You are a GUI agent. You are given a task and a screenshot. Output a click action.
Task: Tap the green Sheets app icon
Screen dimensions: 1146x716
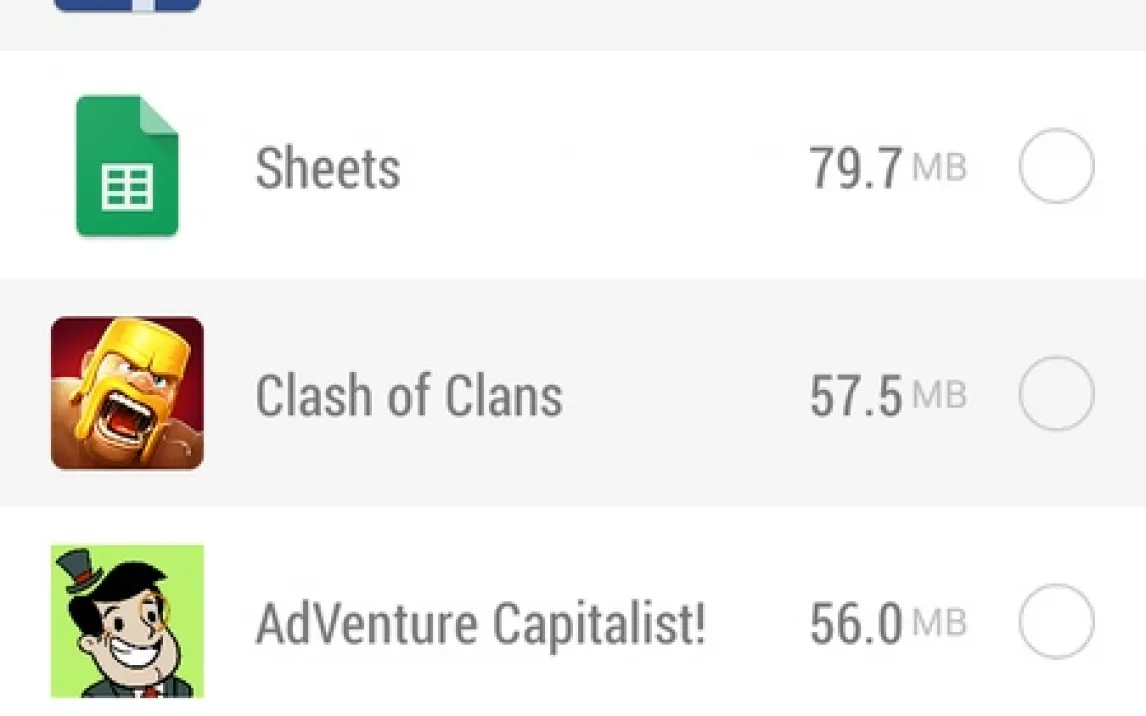point(127,167)
